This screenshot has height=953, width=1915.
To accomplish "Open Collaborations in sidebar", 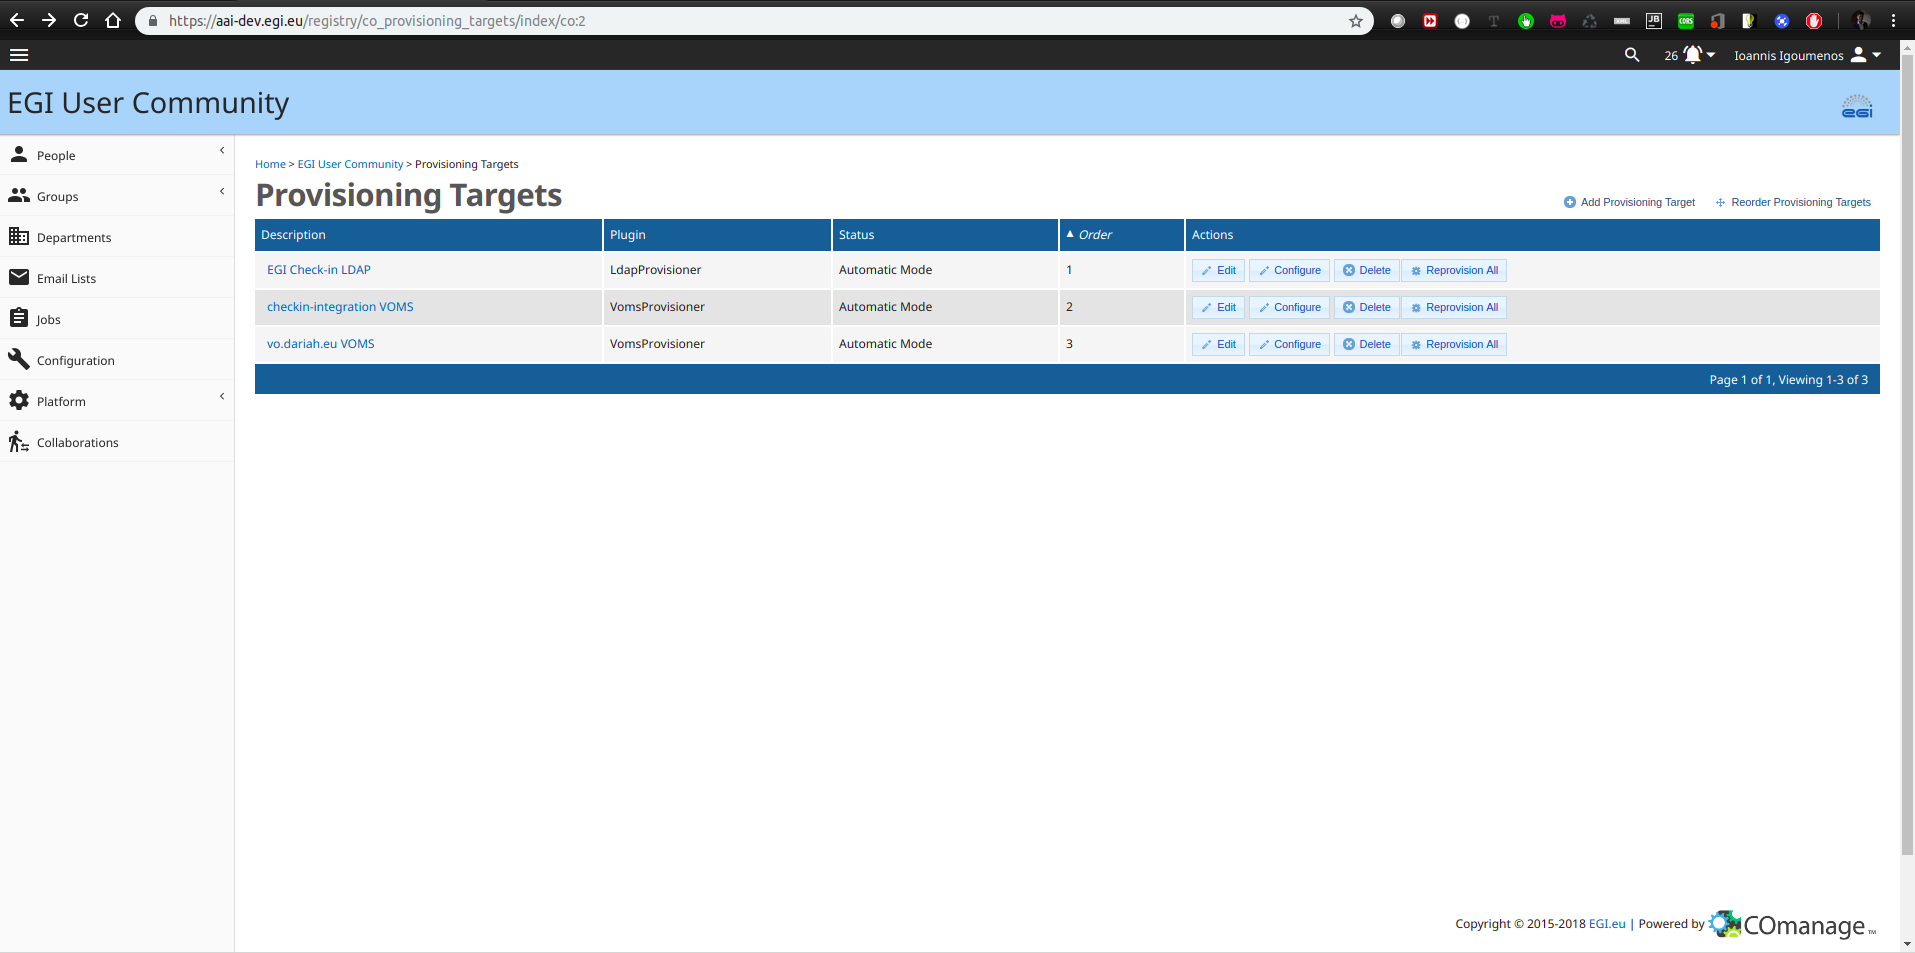I will (117, 442).
